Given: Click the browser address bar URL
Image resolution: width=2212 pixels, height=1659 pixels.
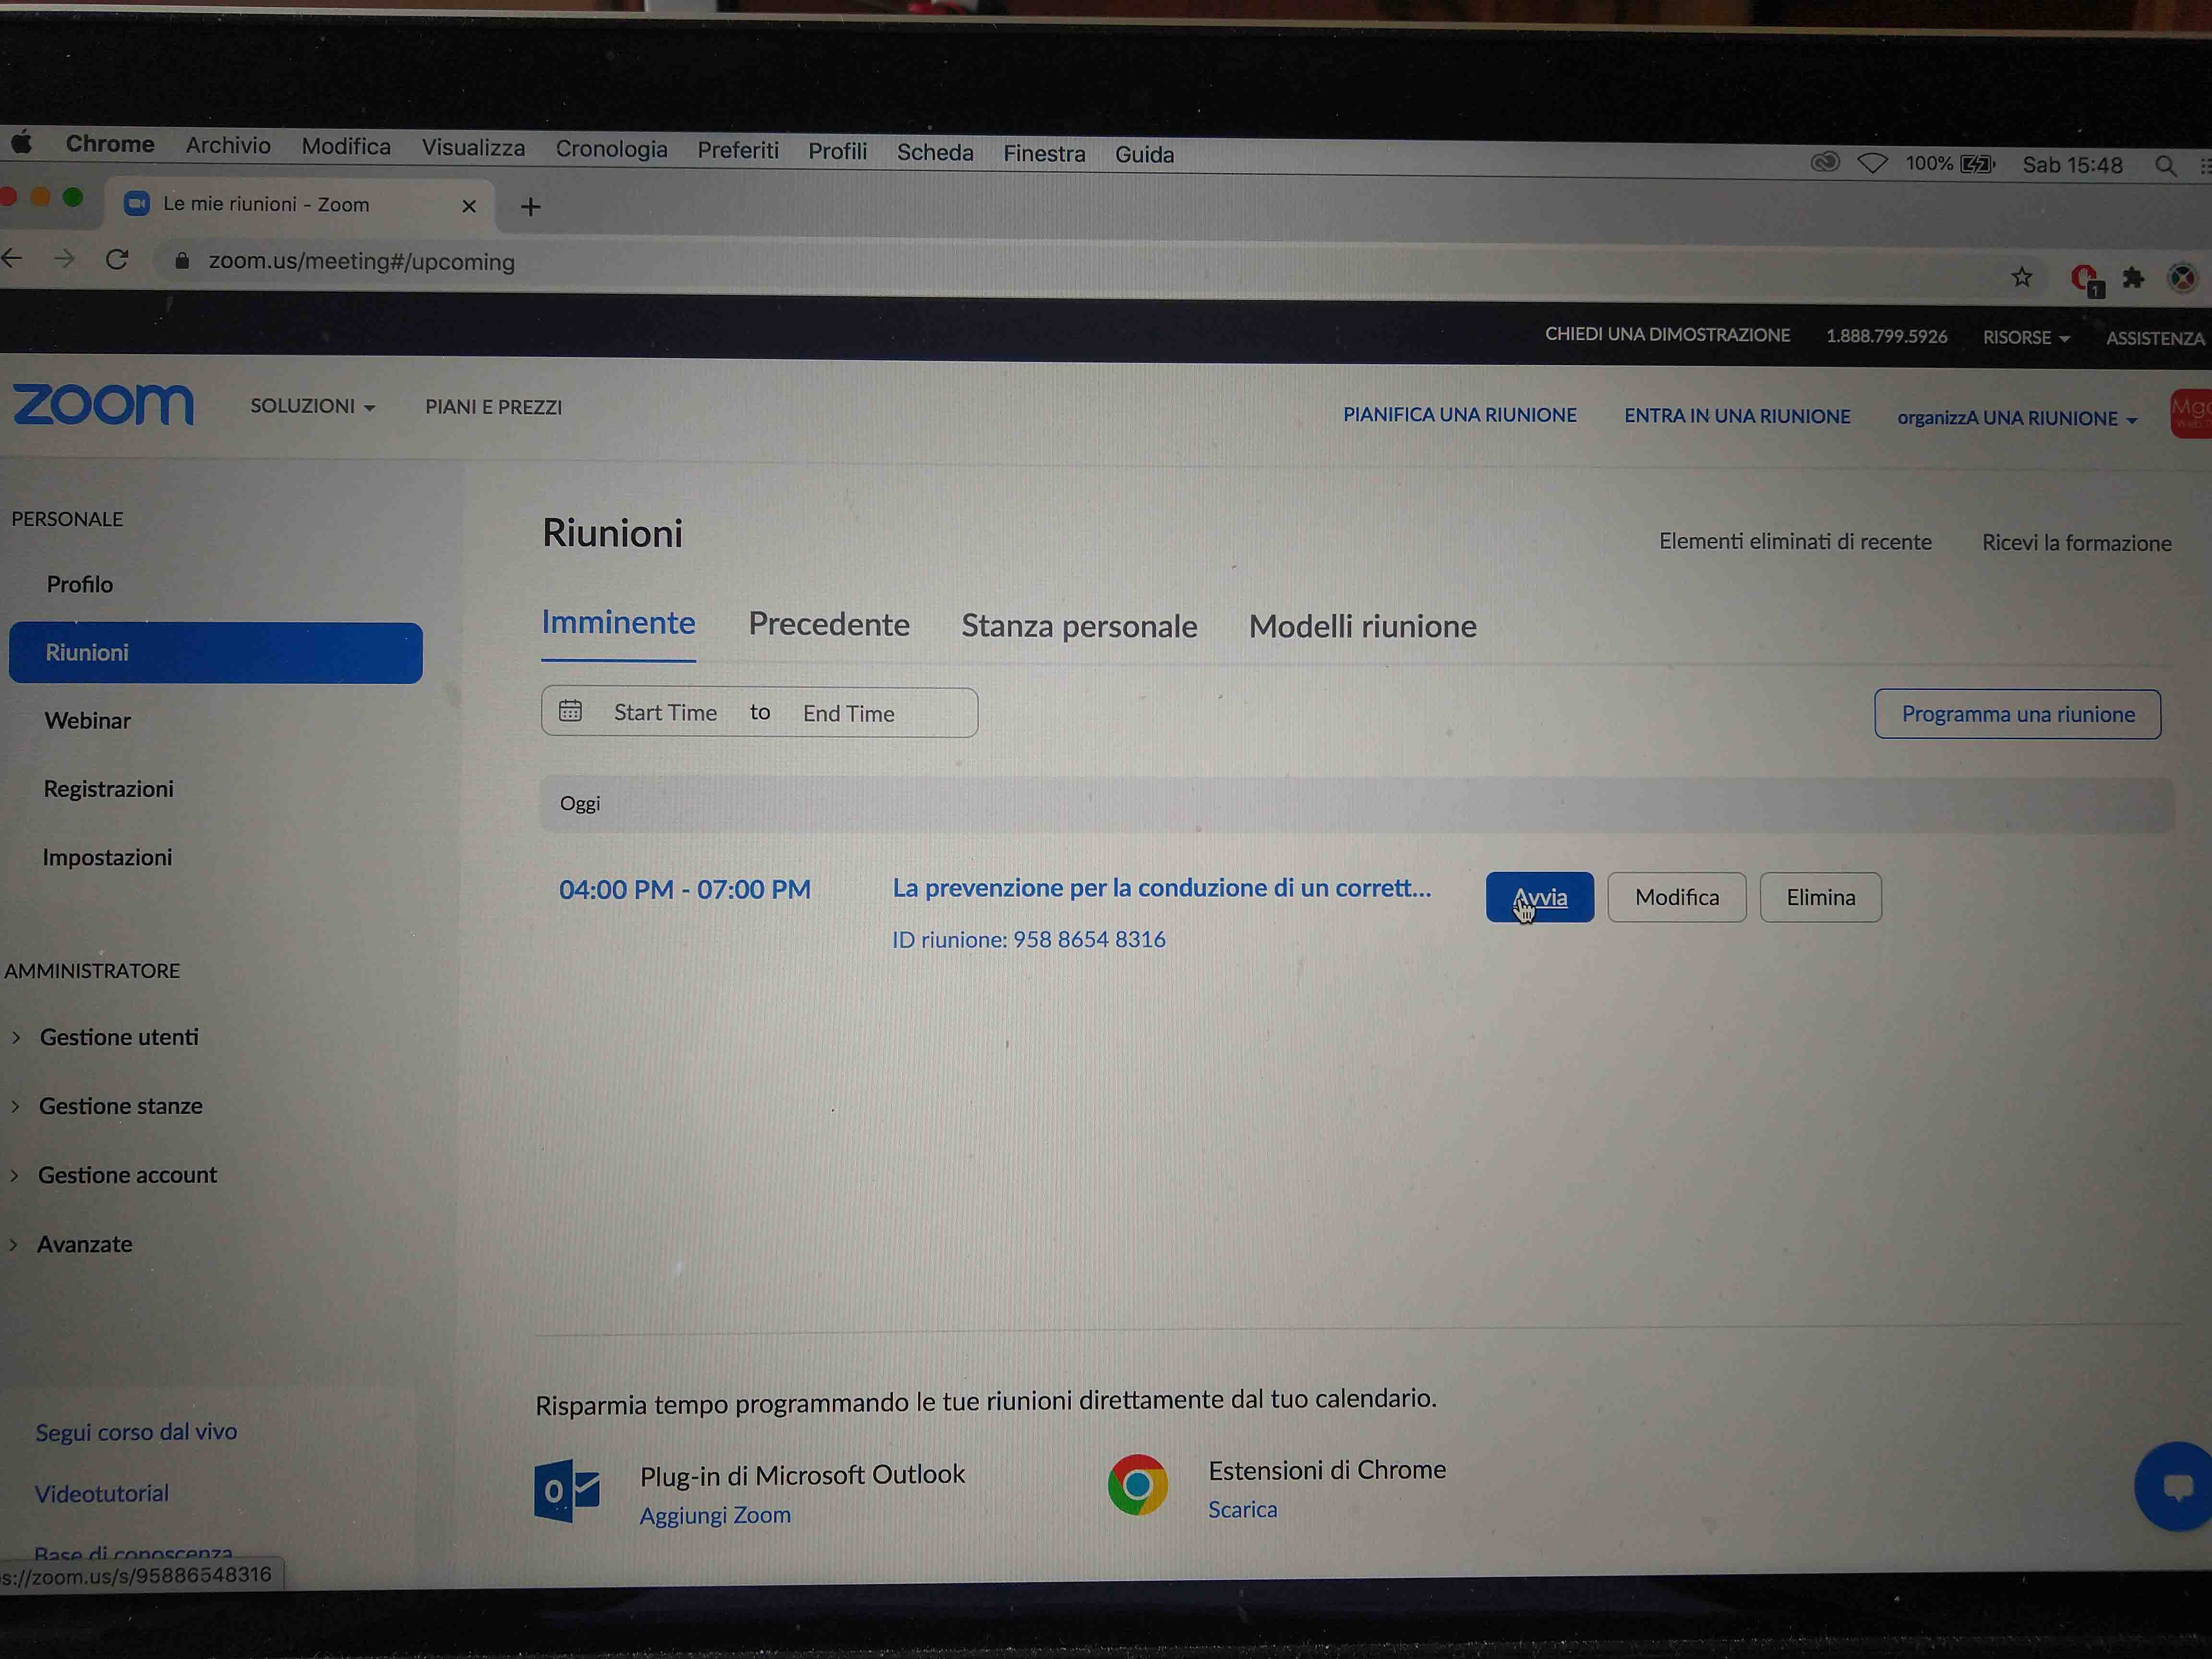Looking at the screenshot, I should click(361, 261).
